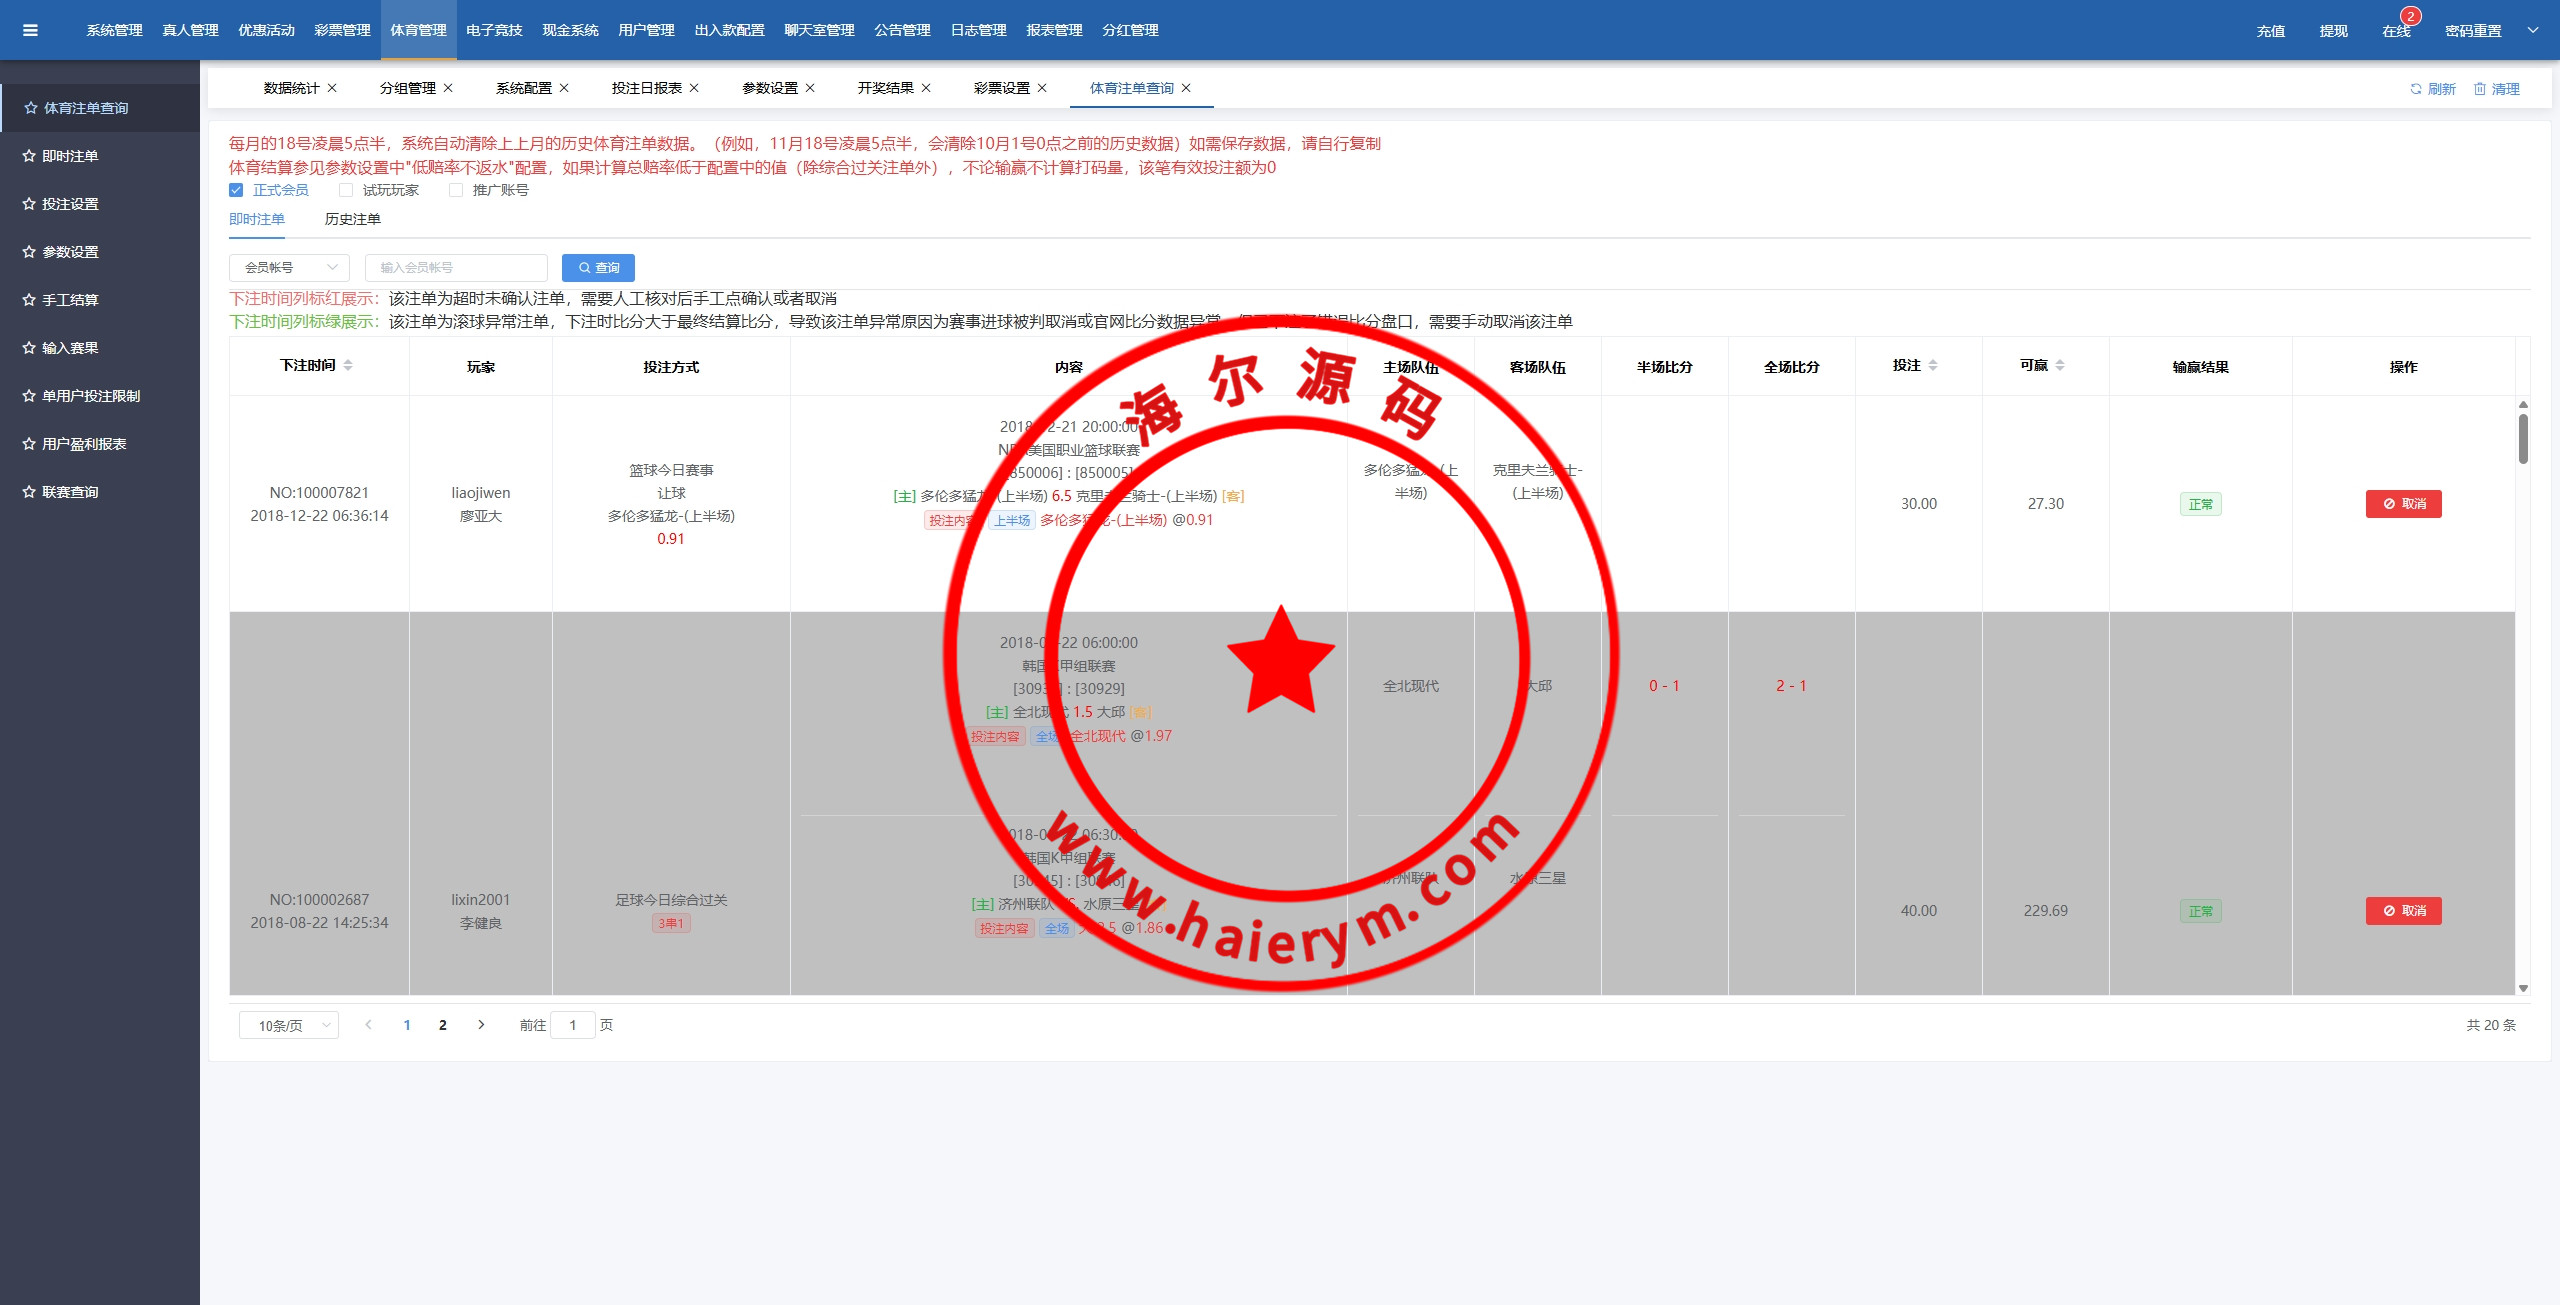Click the hamburger menu collapse icon

pyautogui.click(x=30, y=30)
